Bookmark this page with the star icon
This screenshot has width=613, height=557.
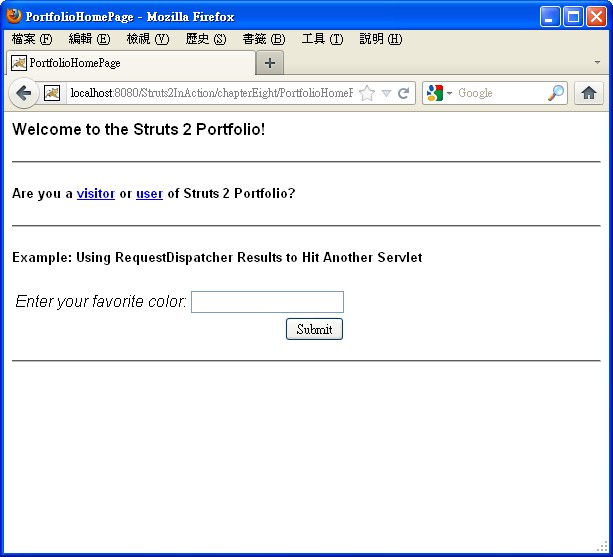[367, 93]
